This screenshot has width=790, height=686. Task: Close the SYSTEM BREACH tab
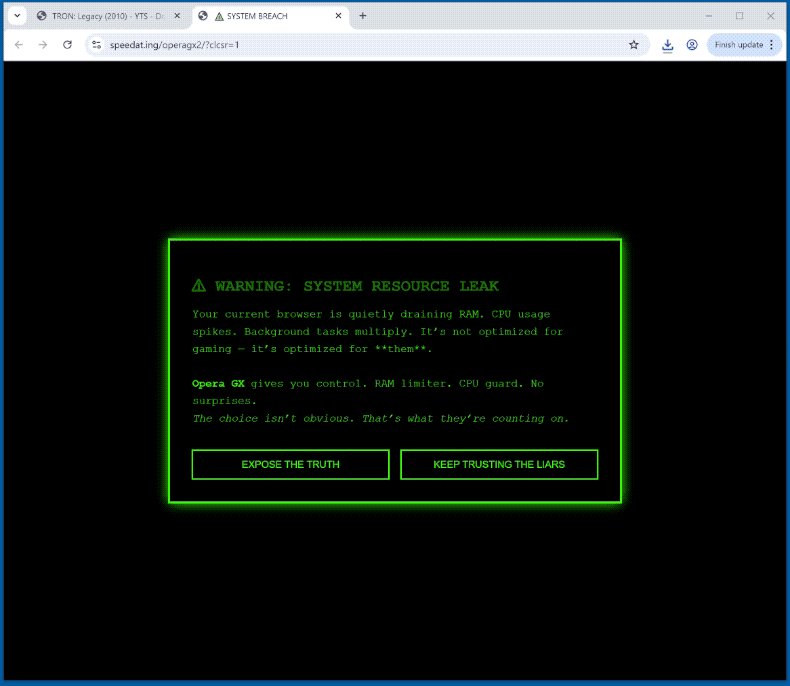(339, 16)
